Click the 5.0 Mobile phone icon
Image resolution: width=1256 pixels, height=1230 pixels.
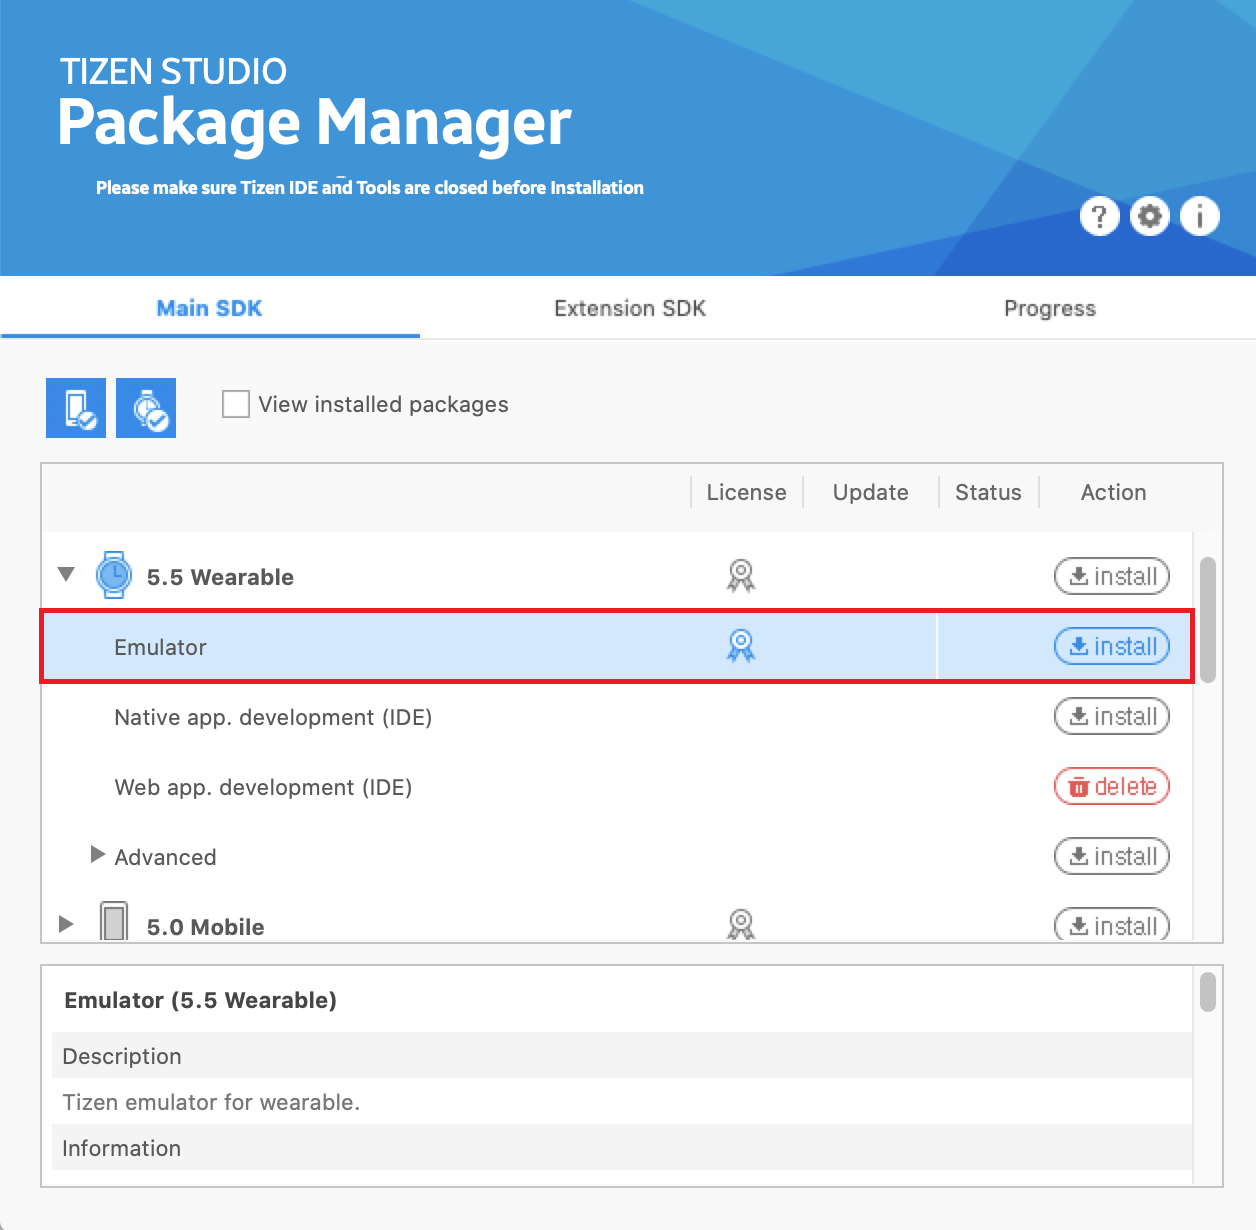[x=114, y=922]
